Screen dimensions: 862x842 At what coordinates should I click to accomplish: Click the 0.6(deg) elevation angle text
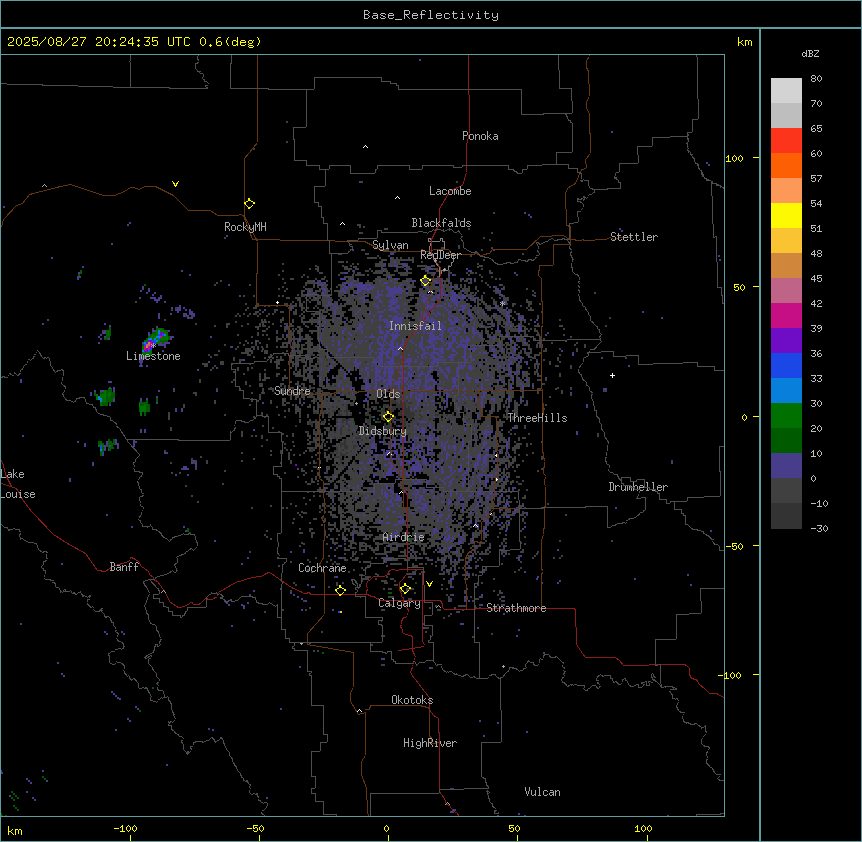pos(230,42)
